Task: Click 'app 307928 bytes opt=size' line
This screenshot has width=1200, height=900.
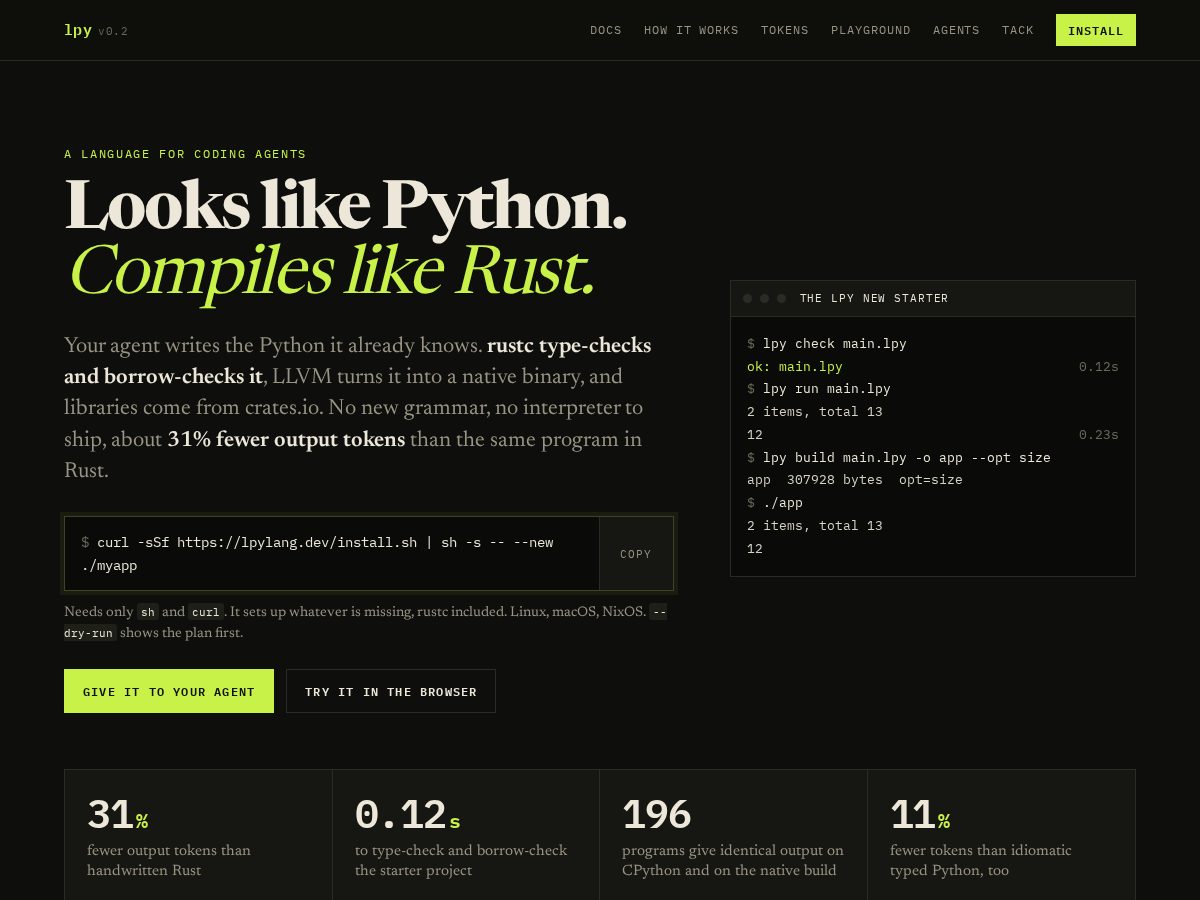Action: tap(855, 479)
